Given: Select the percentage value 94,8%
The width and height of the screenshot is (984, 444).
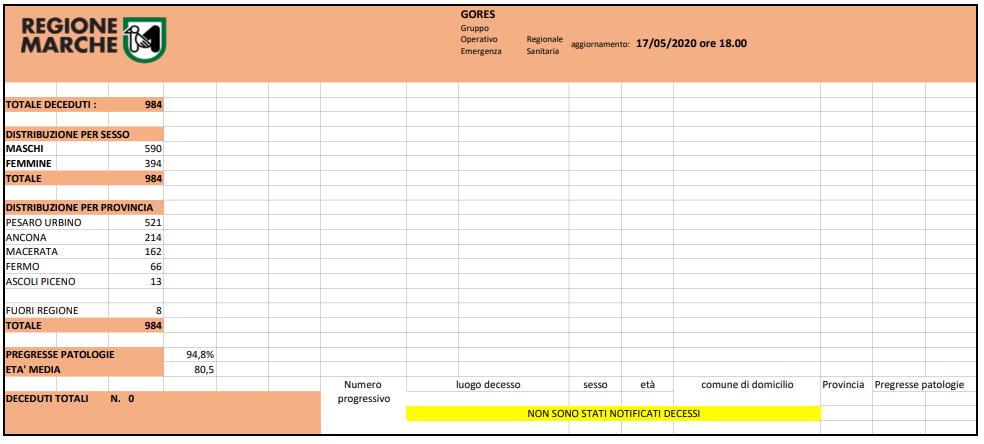Looking at the screenshot, I should click(x=200, y=354).
